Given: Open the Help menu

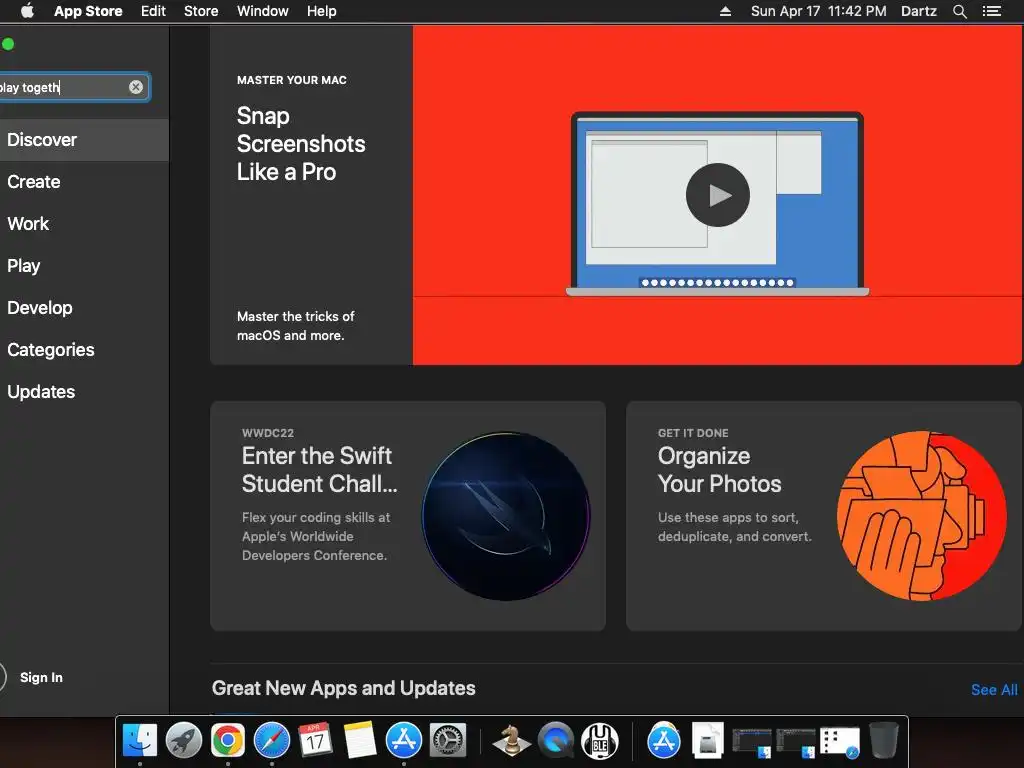Looking at the screenshot, I should (x=322, y=11).
